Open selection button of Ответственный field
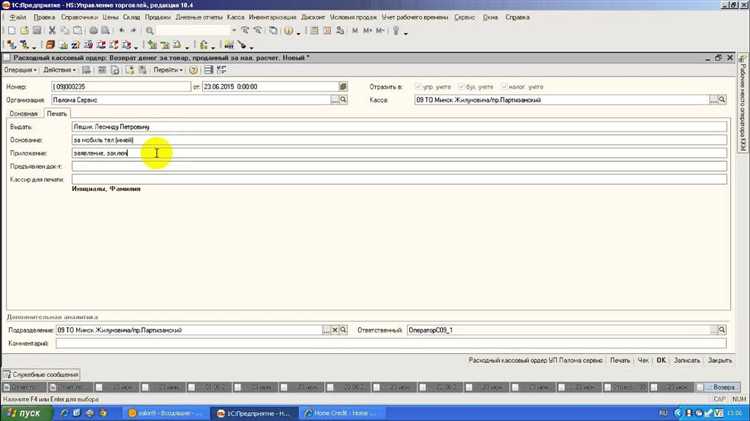Image resolution: width=750 pixels, height=421 pixels. [714, 330]
